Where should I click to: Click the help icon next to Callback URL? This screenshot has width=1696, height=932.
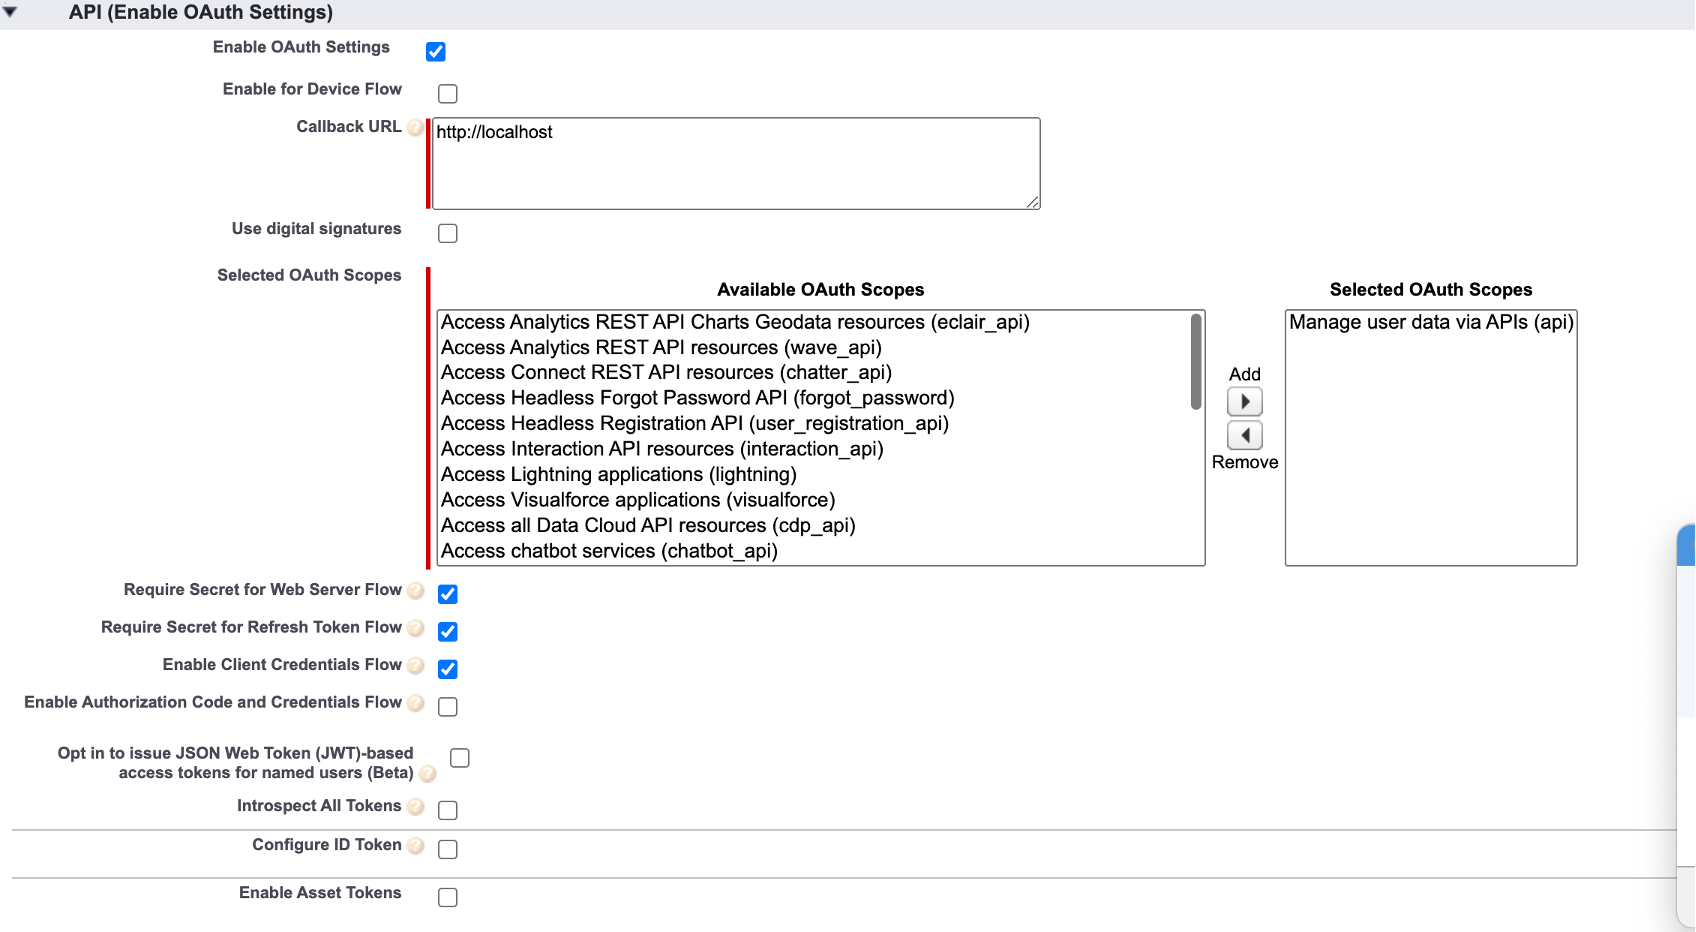(x=414, y=127)
